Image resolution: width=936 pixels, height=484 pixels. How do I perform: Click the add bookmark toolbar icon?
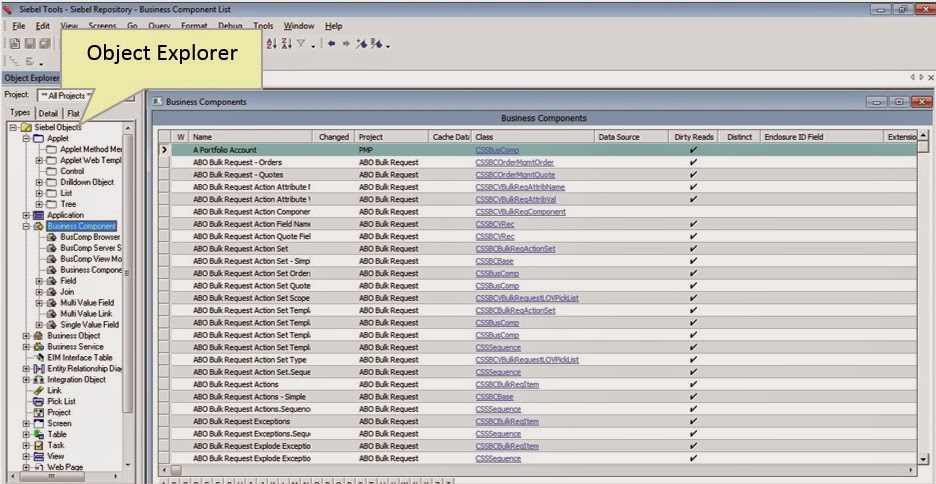tap(361, 44)
